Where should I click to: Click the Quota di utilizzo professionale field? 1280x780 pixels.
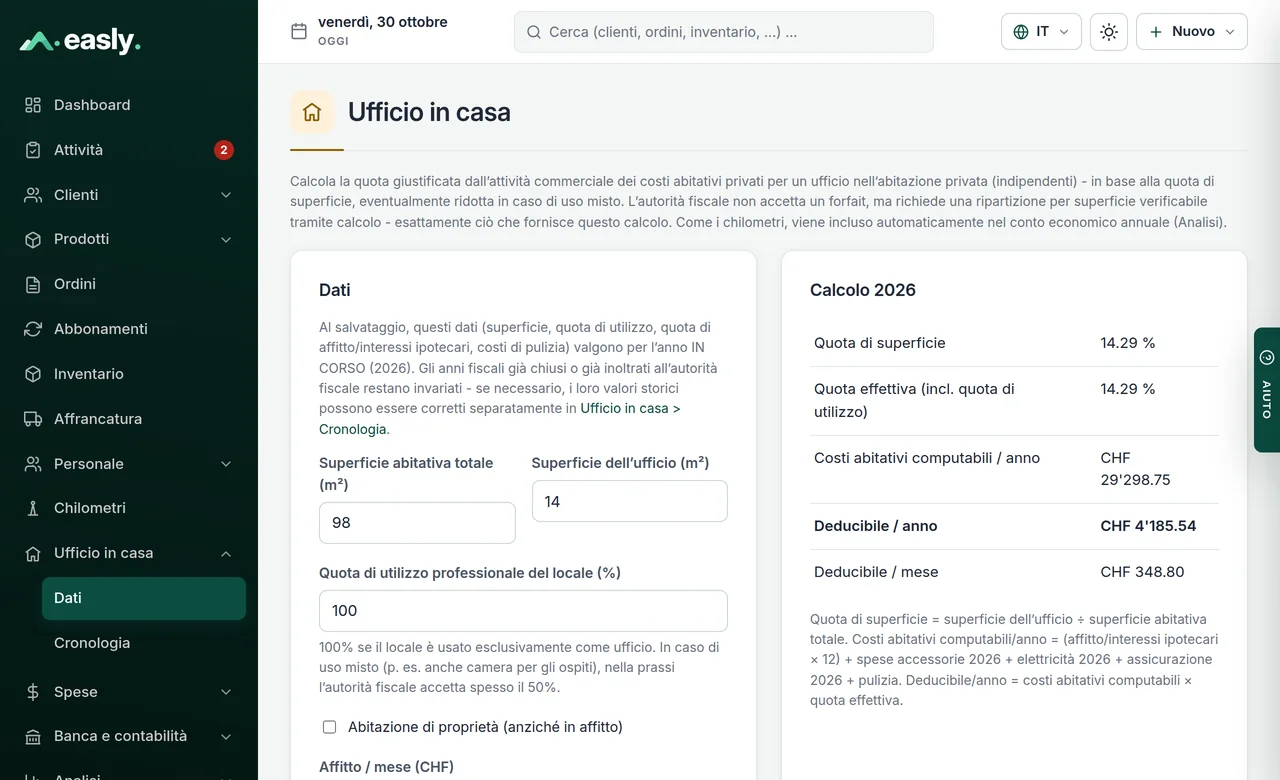[523, 611]
